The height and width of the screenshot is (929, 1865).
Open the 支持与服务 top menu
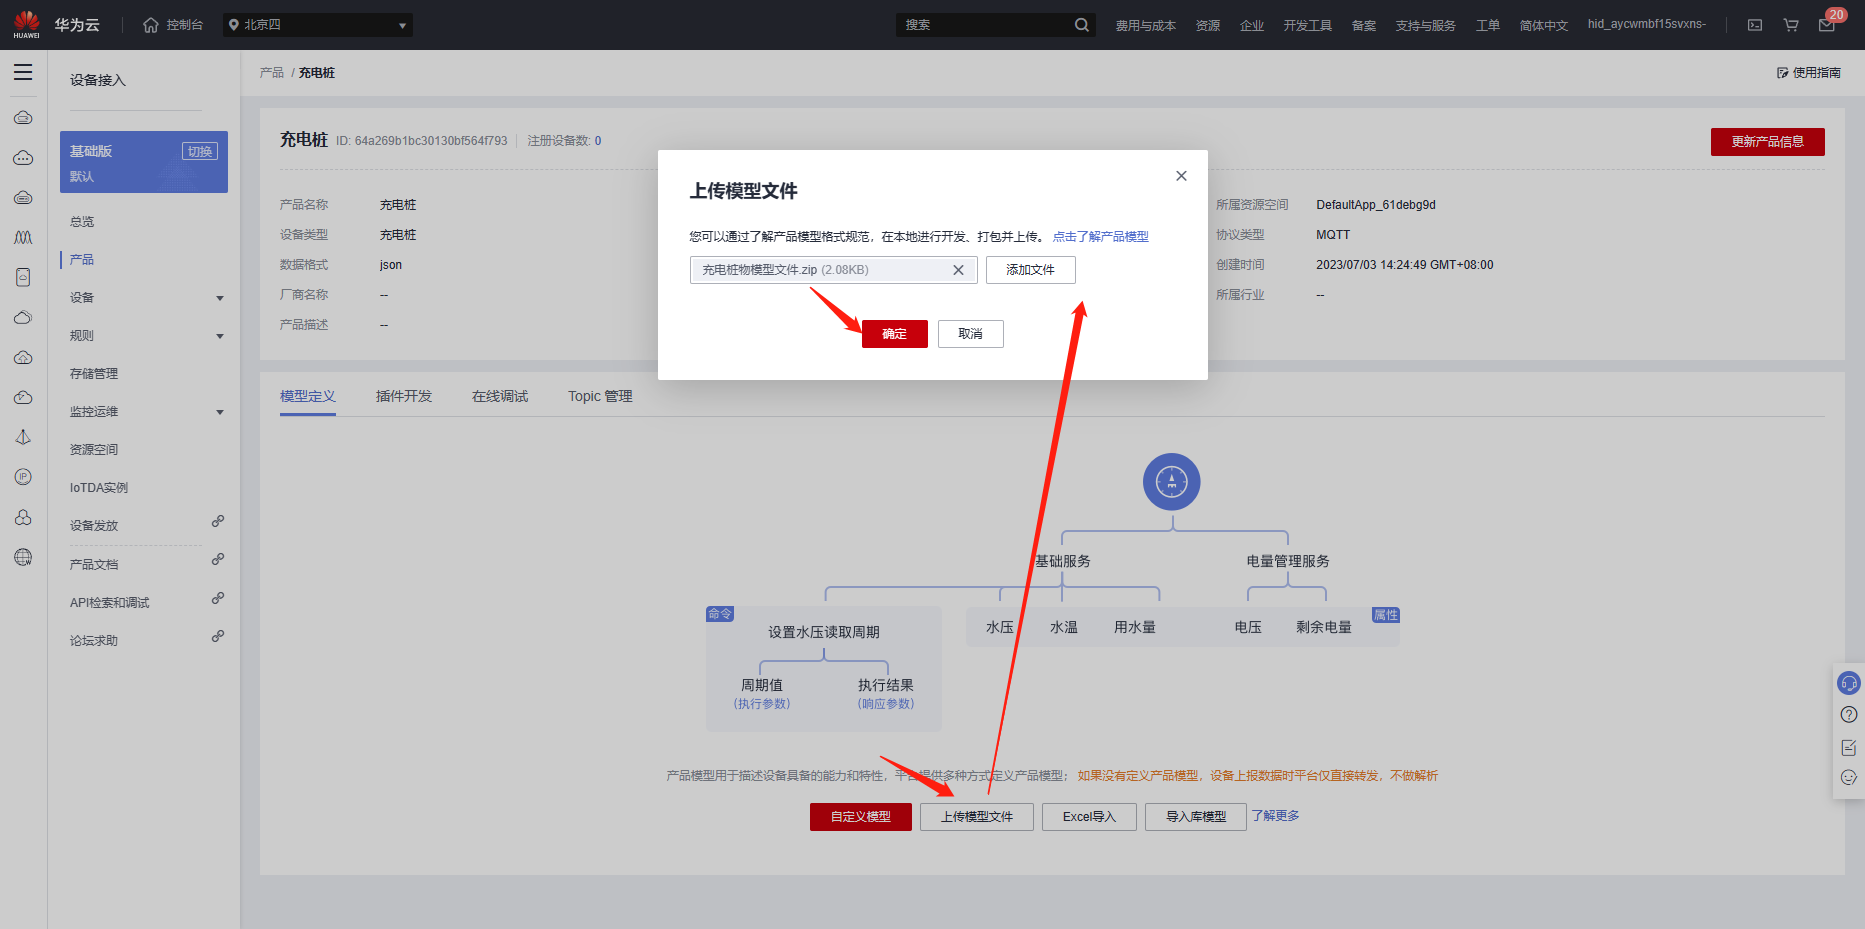tap(1426, 25)
